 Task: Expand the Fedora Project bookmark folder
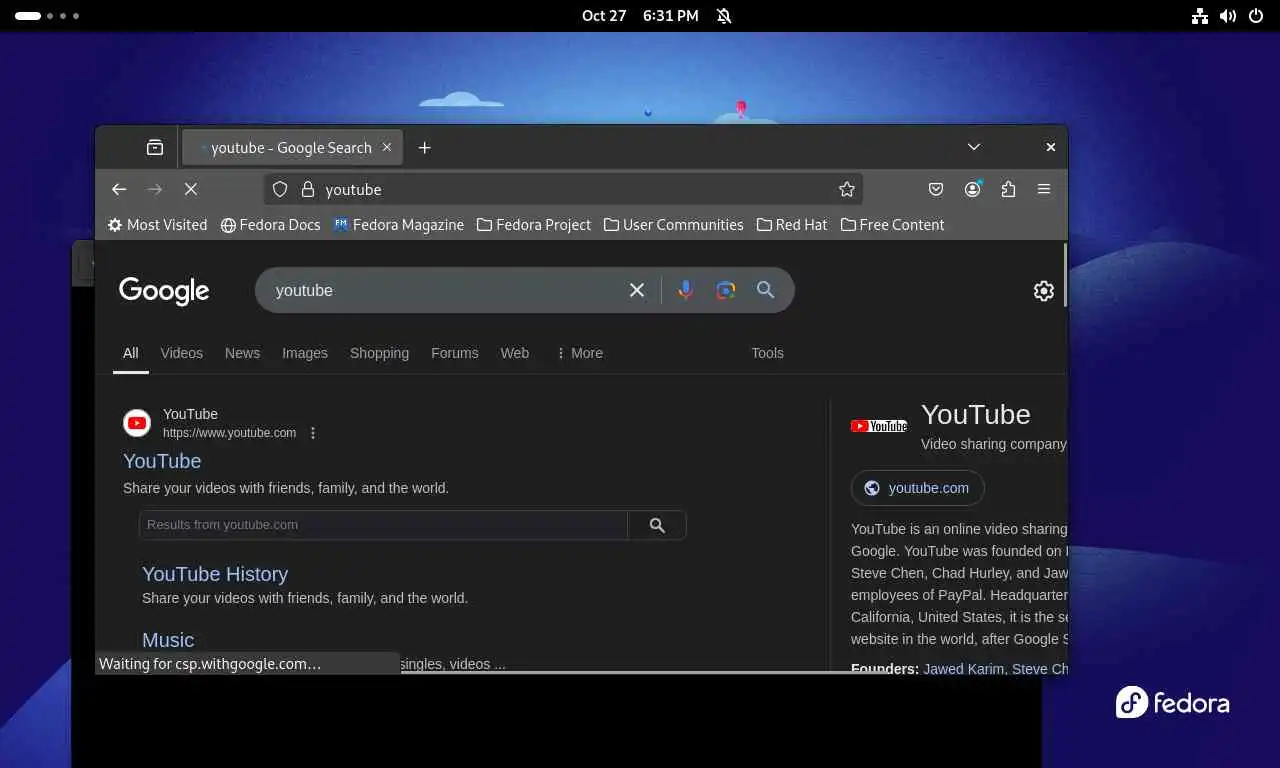534,225
